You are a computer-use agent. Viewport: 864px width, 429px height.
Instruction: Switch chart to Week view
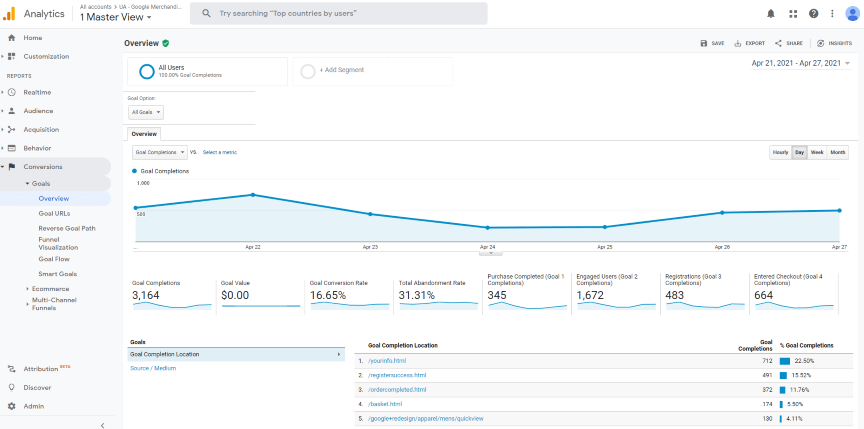click(x=817, y=152)
